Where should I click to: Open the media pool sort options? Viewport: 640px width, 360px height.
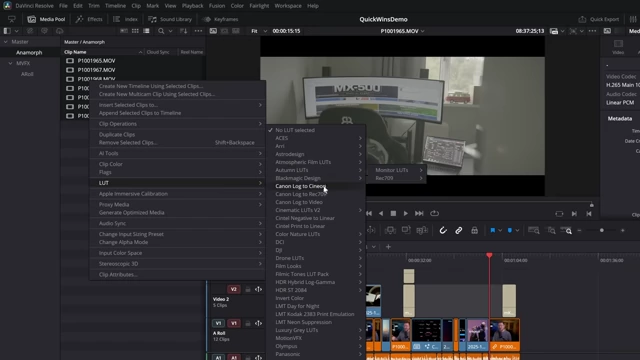(x=184, y=31)
